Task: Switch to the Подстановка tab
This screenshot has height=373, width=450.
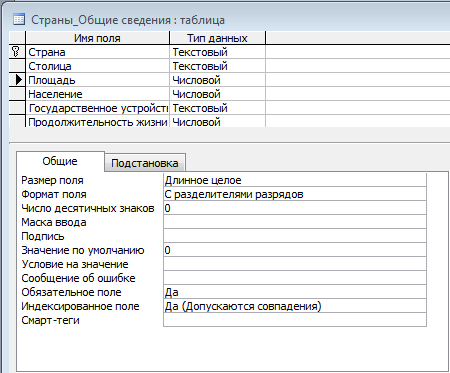Action: 145,163
